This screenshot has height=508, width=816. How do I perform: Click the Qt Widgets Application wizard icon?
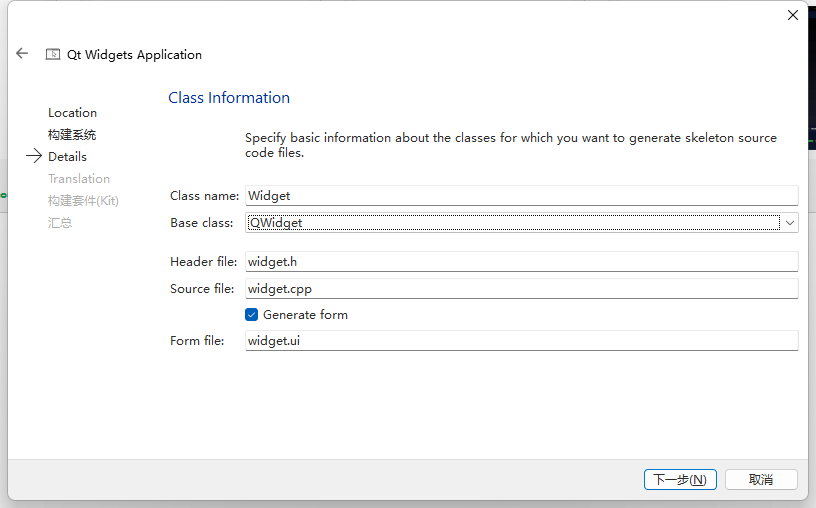point(53,55)
